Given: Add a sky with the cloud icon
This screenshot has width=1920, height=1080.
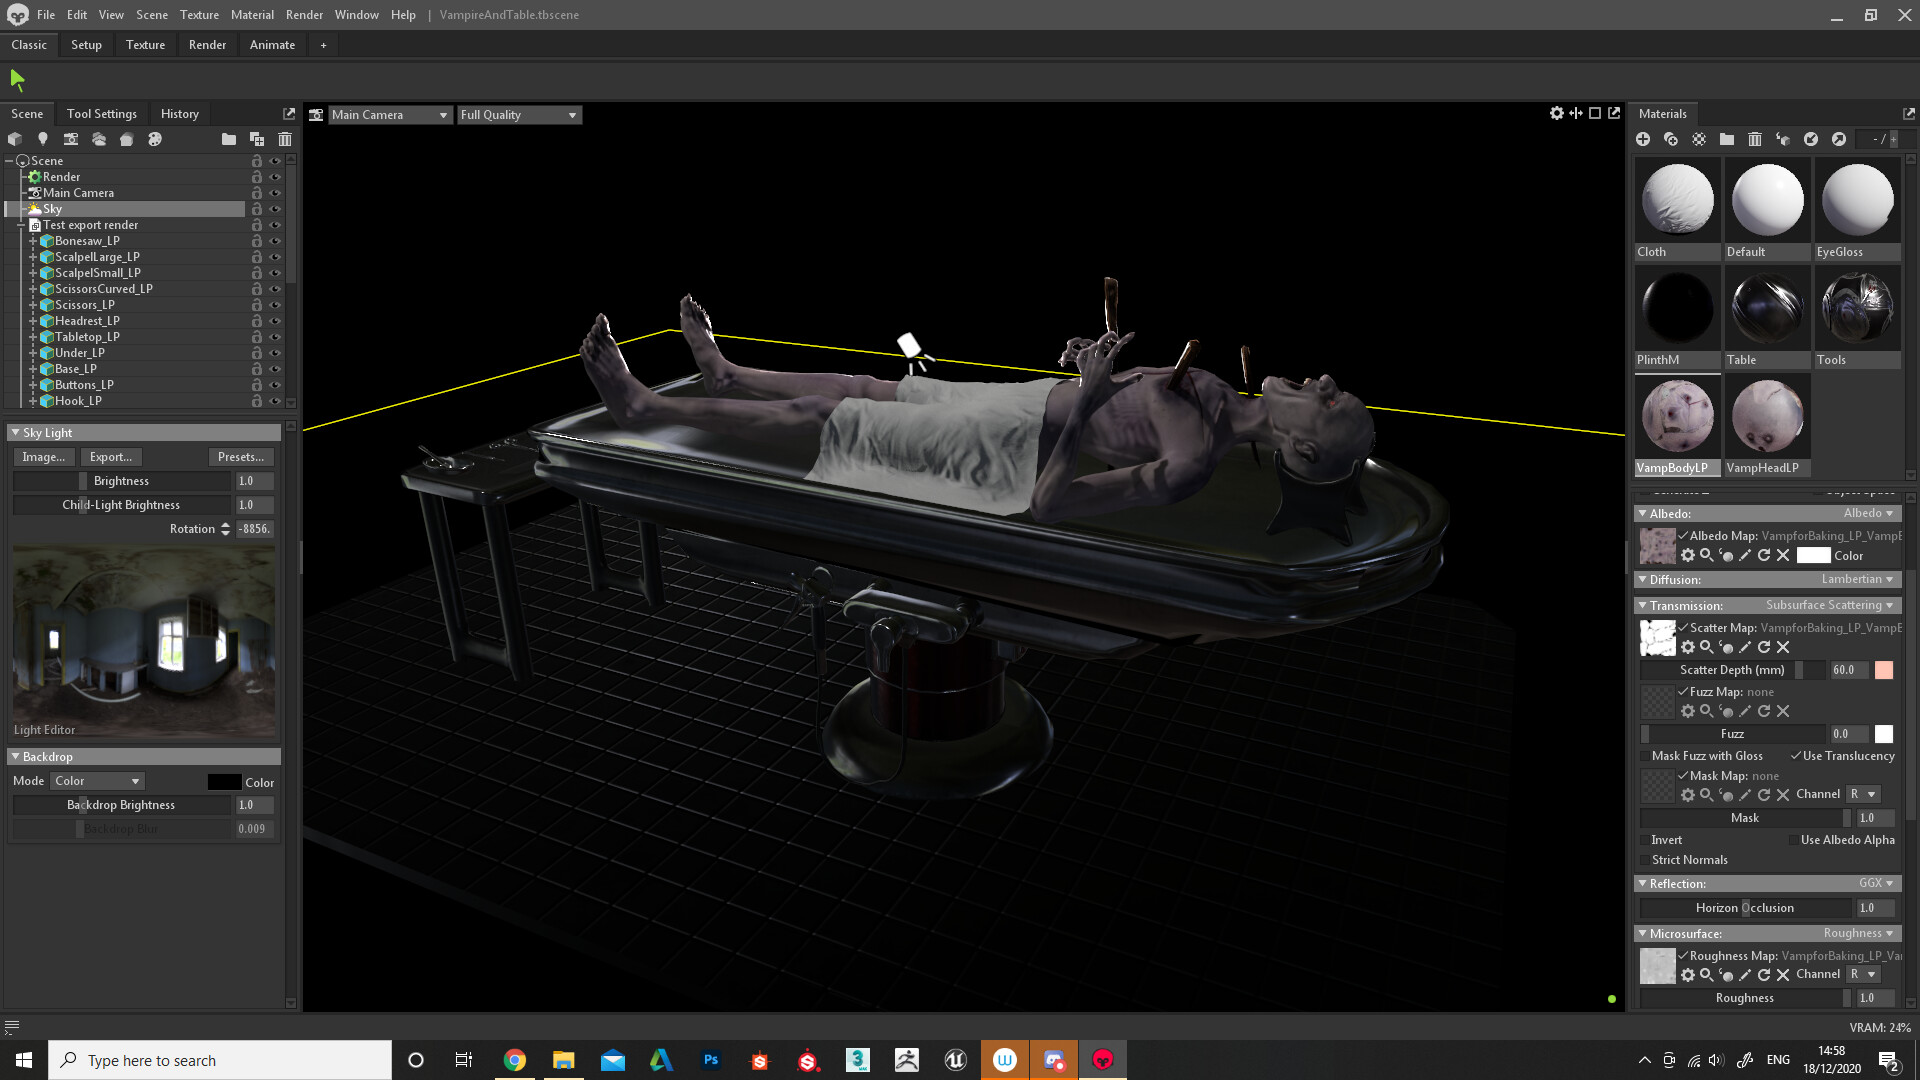Looking at the screenshot, I should point(98,139).
